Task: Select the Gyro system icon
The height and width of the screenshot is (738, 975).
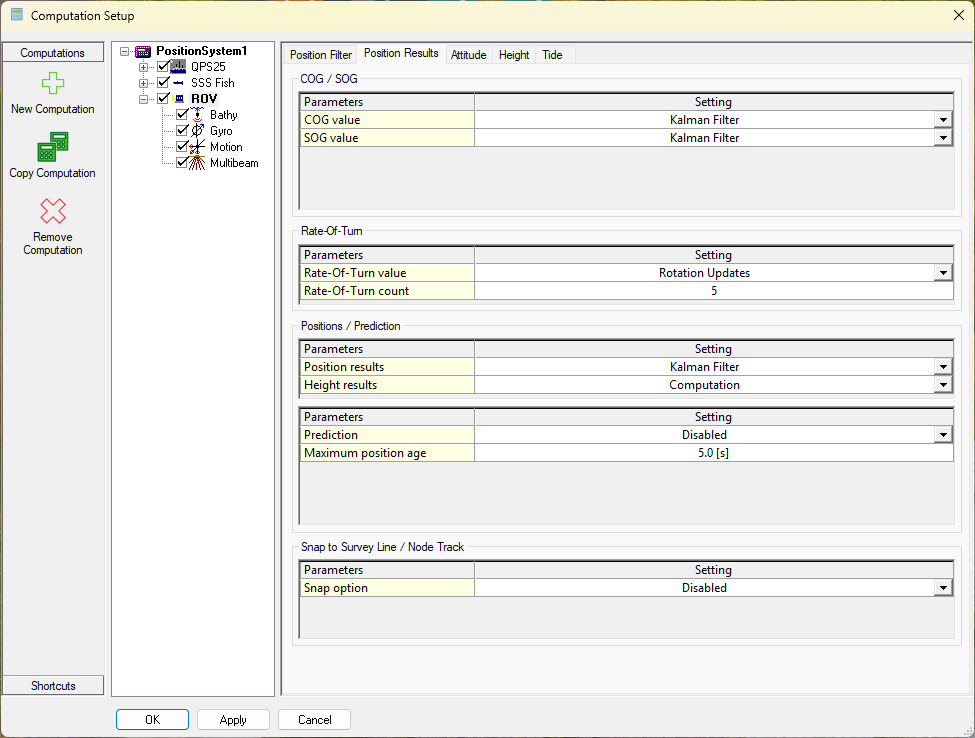Action: tap(198, 131)
